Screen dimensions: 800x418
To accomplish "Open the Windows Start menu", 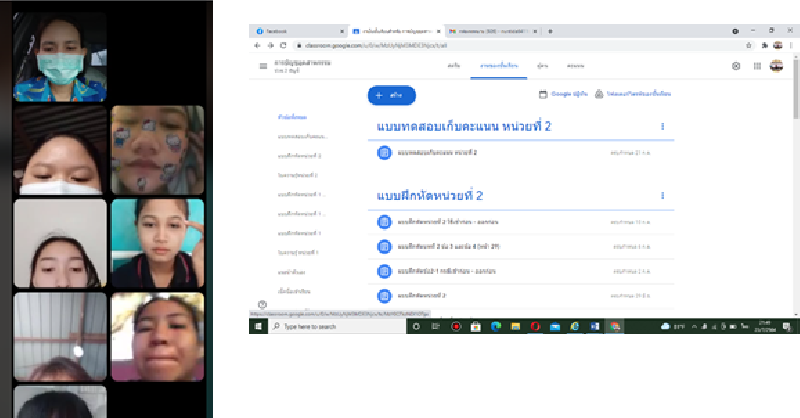I will tap(256, 327).
